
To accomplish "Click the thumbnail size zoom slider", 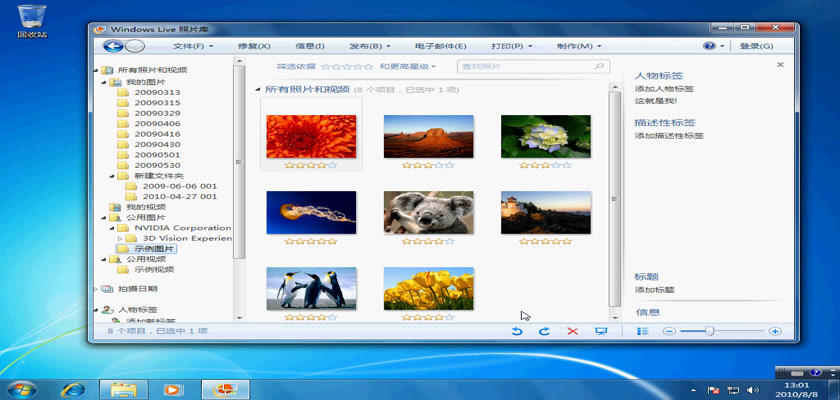I will click(x=710, y=331).
